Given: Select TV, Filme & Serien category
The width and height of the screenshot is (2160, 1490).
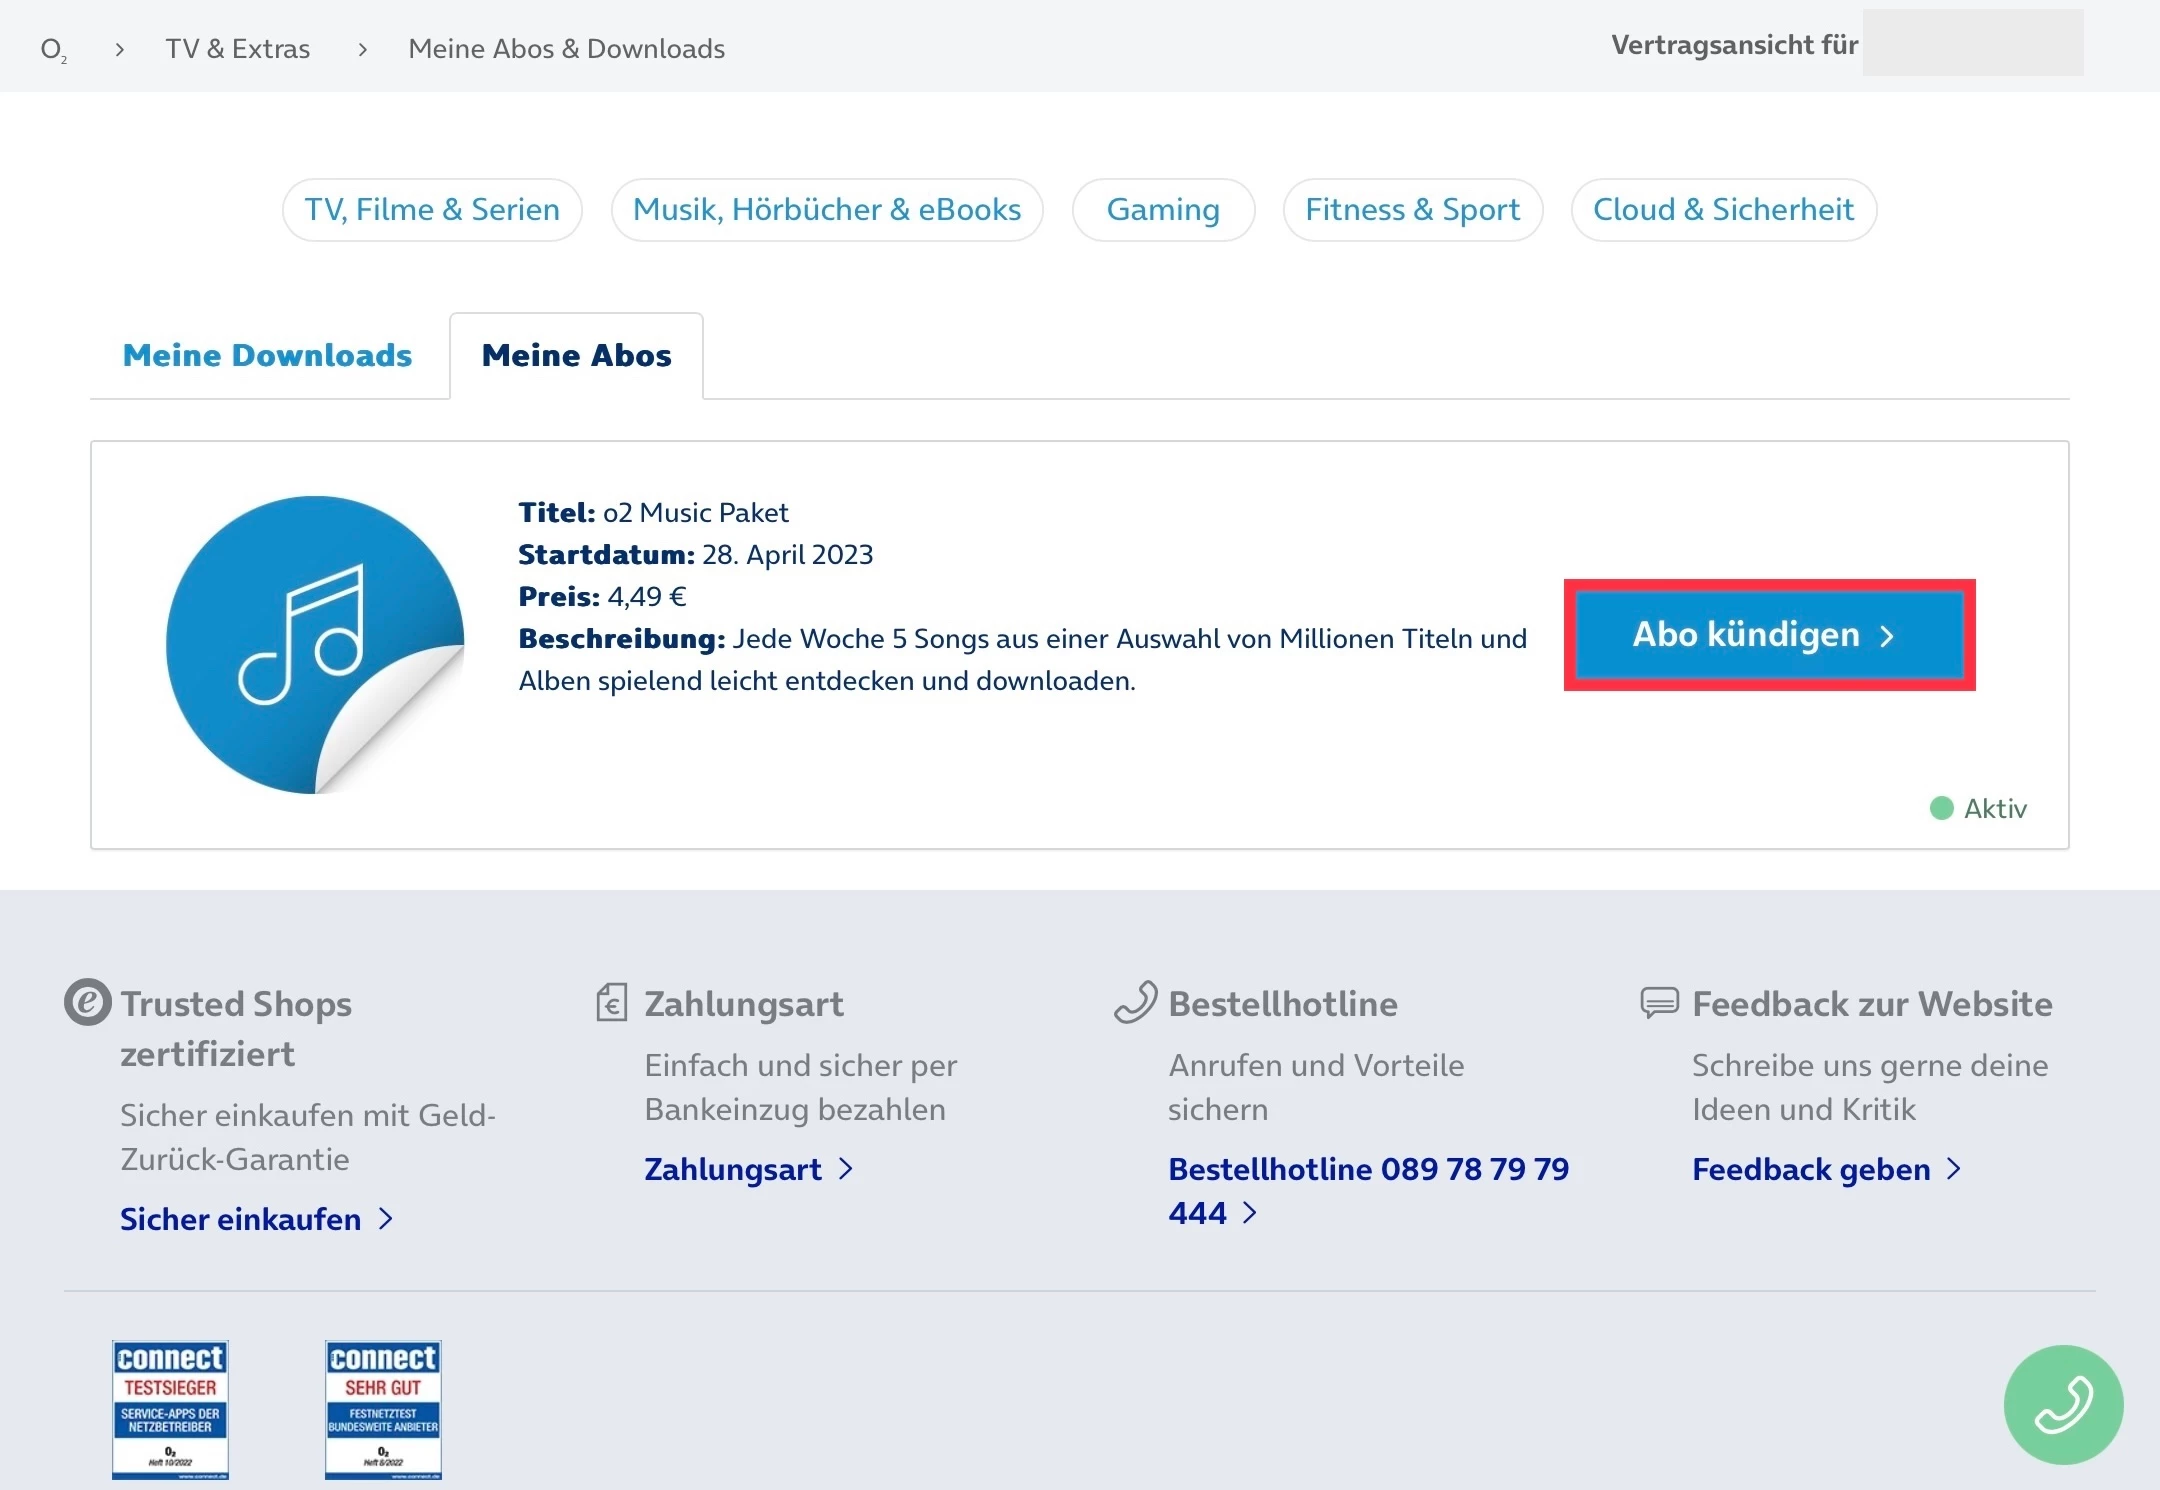Looking at the screenshot, I should click(x=432, y=210).
